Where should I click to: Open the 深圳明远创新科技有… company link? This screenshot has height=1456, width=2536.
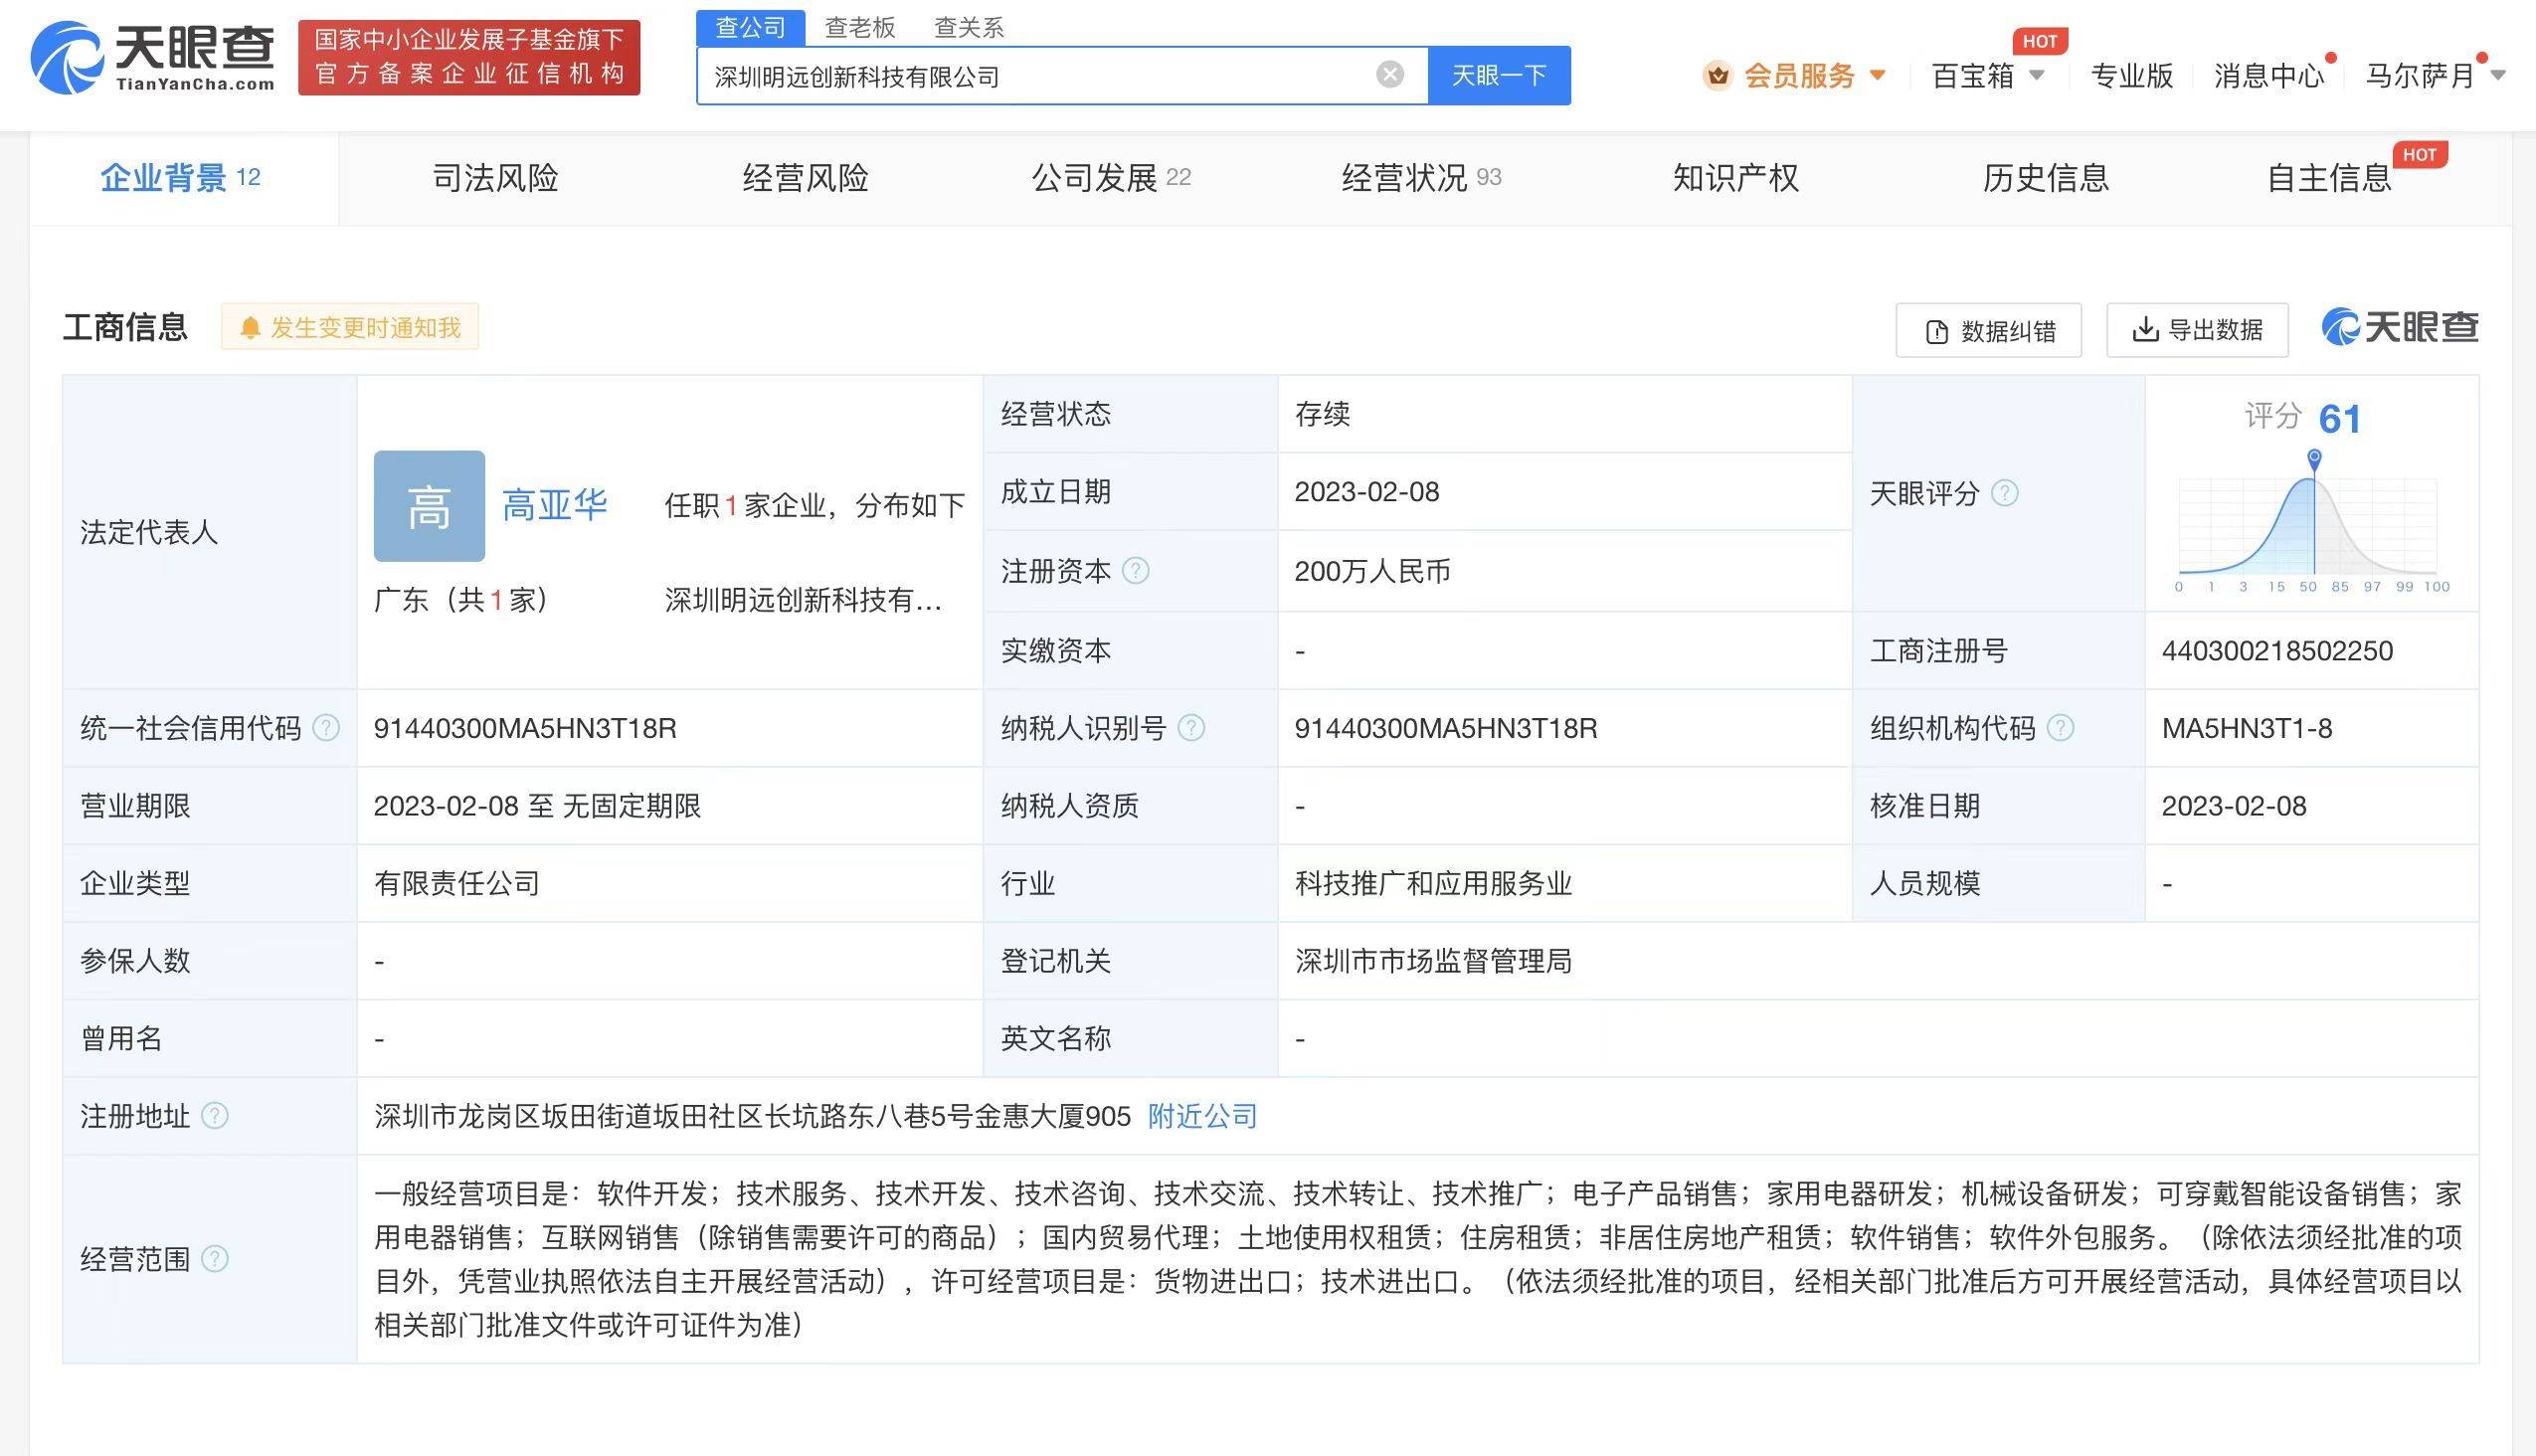pos(803,600)
